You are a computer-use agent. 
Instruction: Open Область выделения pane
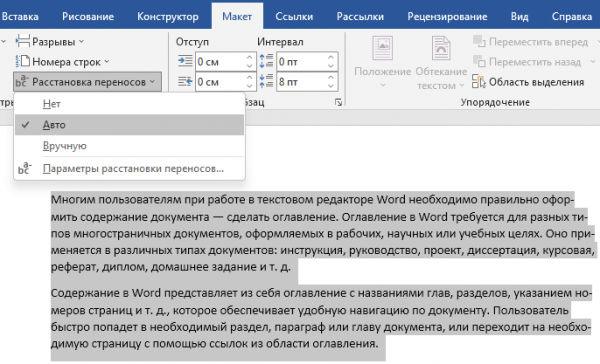[528, 82]
